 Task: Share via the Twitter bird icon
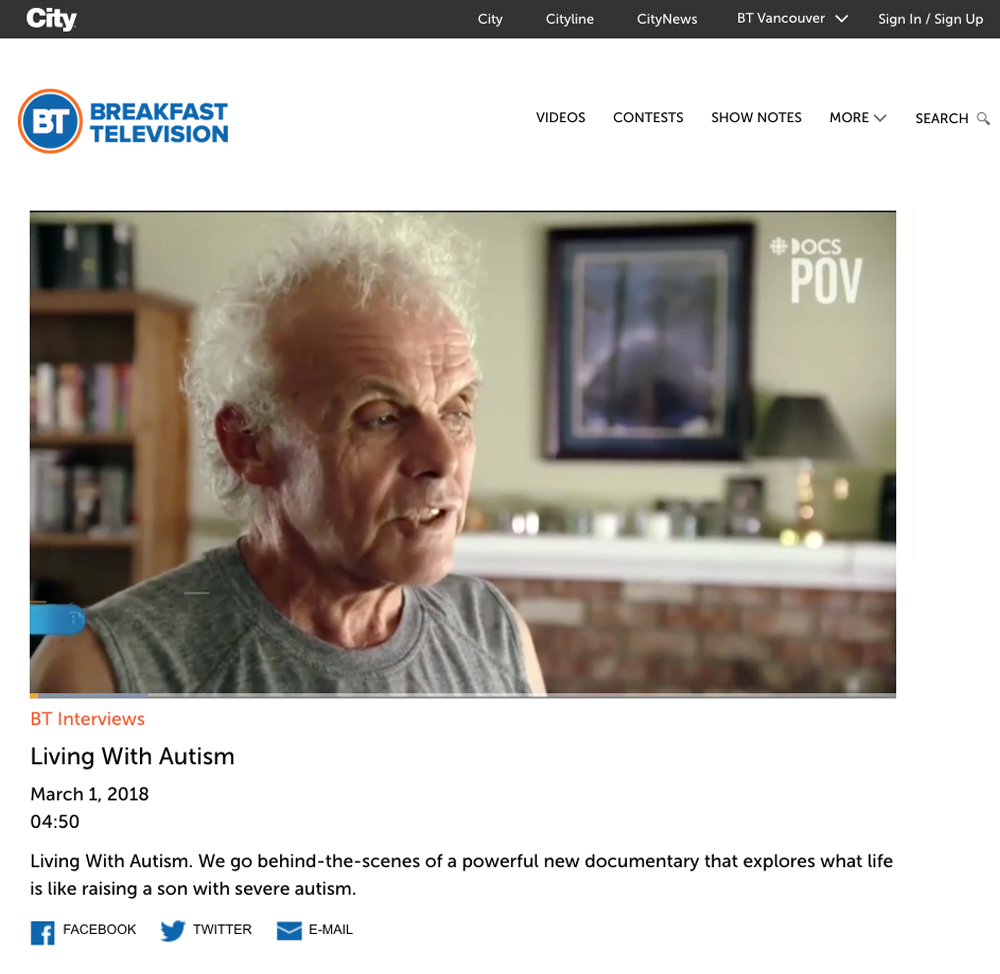(x=172, y=931)
